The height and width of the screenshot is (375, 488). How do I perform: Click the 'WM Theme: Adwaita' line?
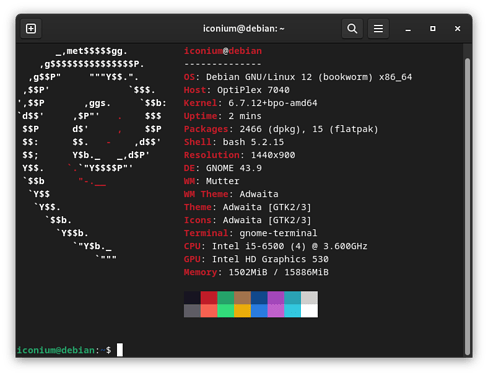231,194
